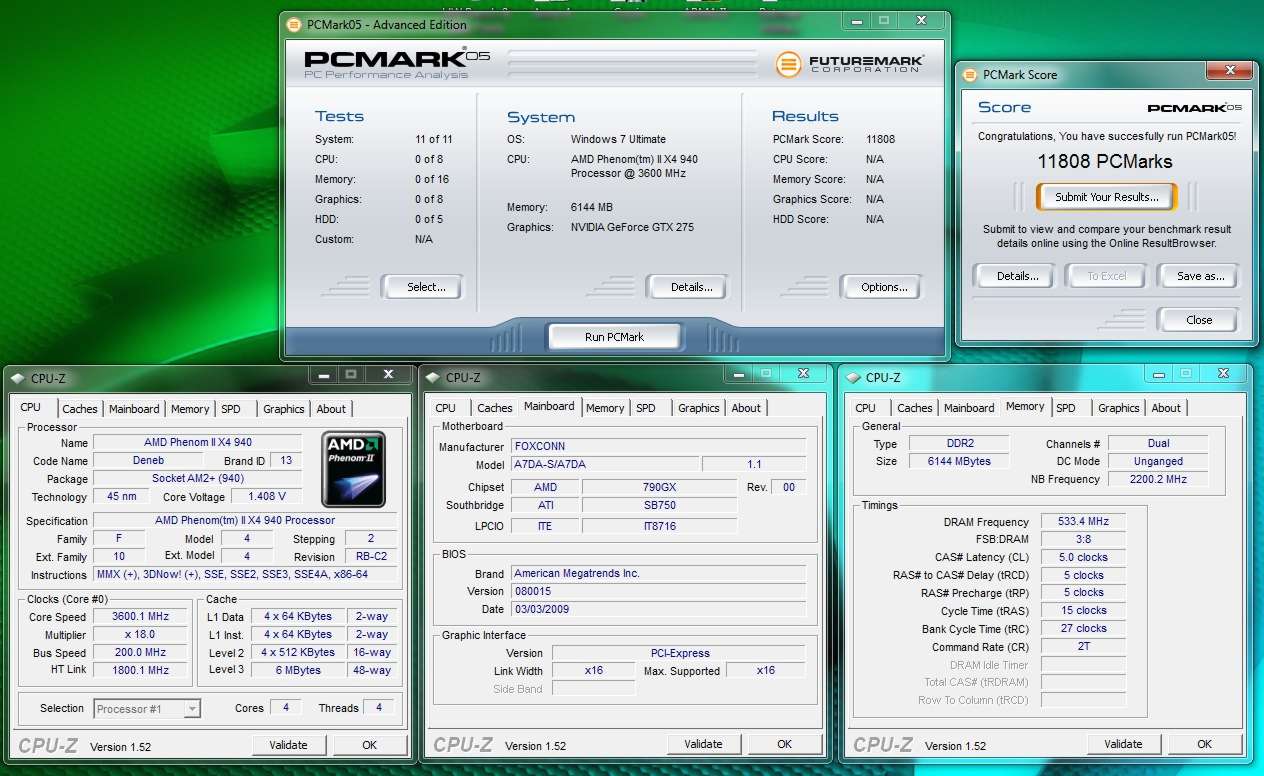
Task: Click OK in the Memory window
Action: point(1204,744)
